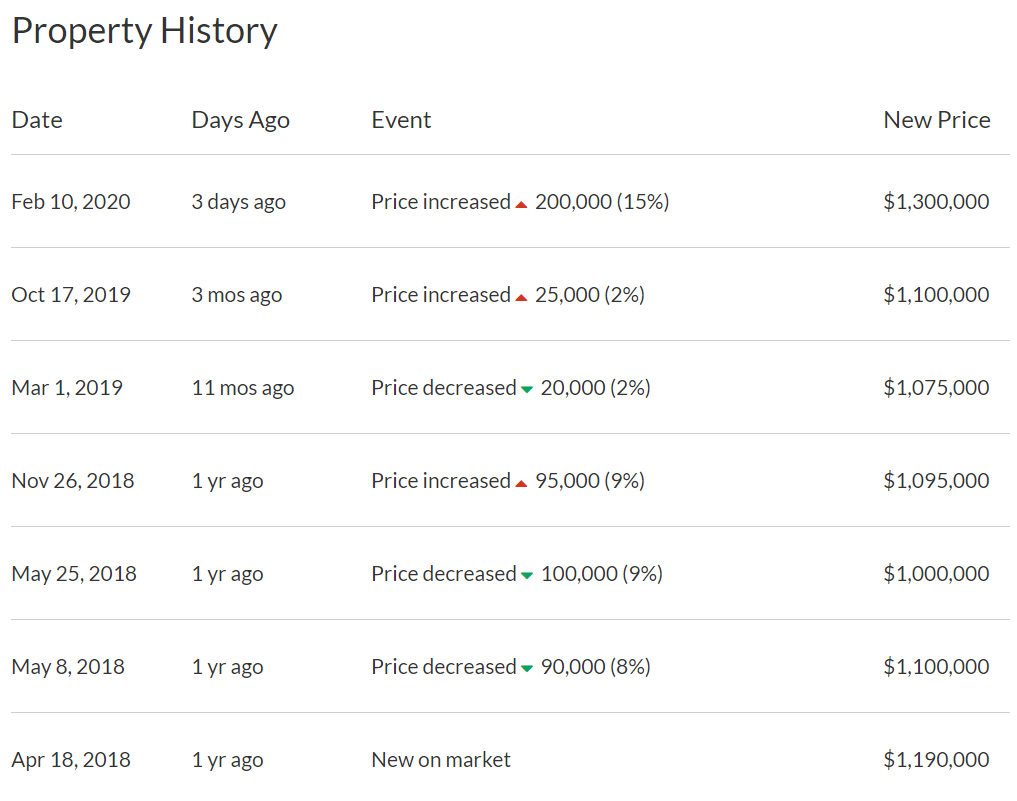Click the Event column header
The image size is (1017, 801).
tap(401, 120)
